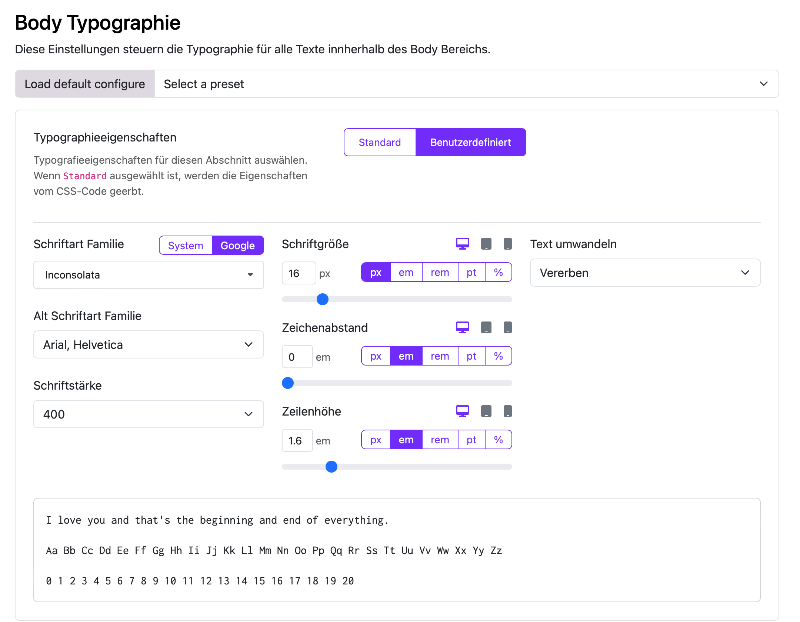The width and height of the screenshot is (800, 622).
Task: Set Schriftgröße unit to rem
Action: click(x=440, y=272)
